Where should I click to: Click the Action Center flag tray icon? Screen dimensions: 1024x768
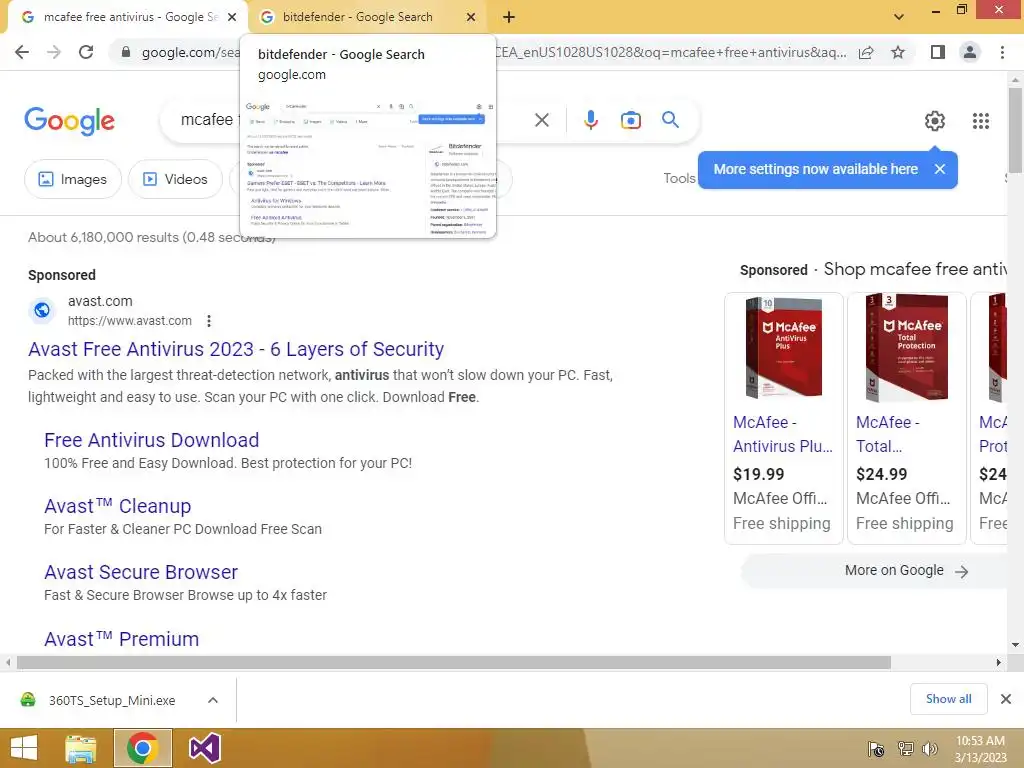(x=876, y=749)
